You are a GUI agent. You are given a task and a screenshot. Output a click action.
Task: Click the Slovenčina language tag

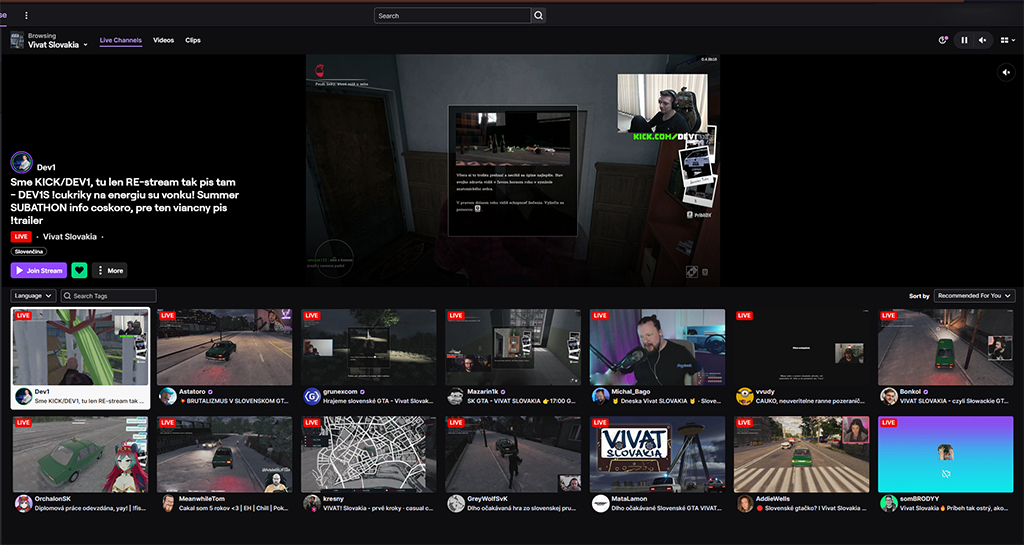pos(29,251)
